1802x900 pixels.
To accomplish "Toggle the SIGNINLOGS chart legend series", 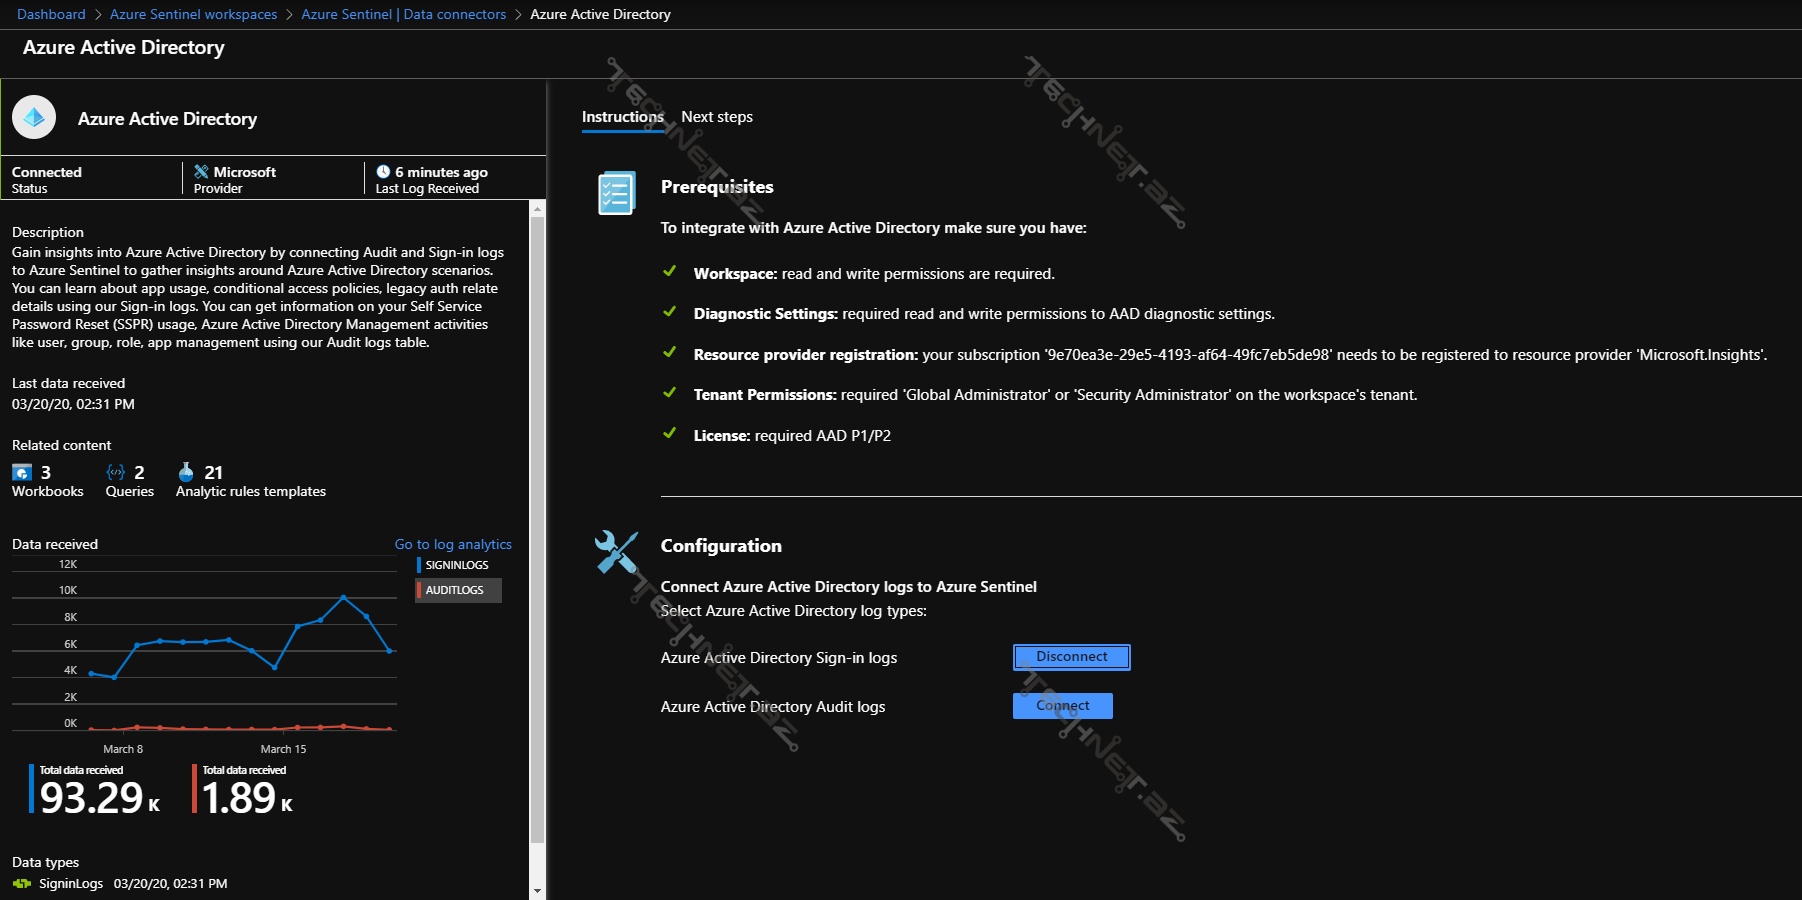I will 456,565.
